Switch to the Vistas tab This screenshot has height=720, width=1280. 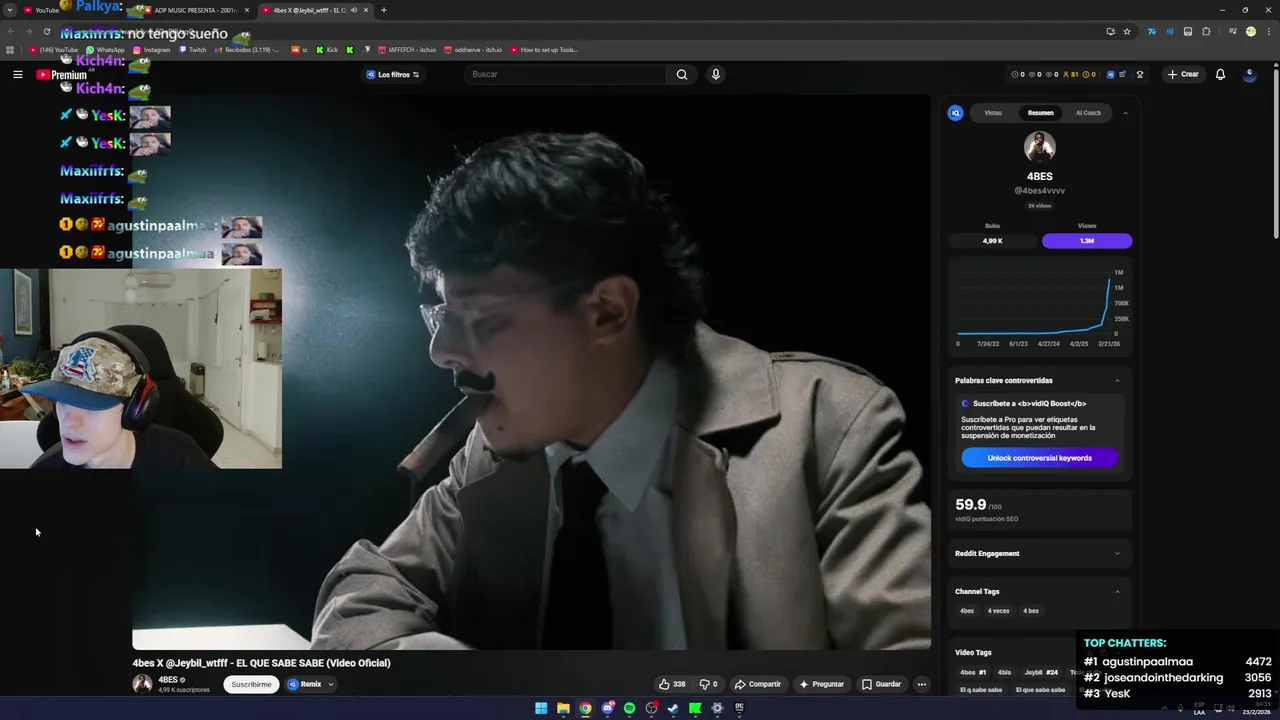[993, 113]
